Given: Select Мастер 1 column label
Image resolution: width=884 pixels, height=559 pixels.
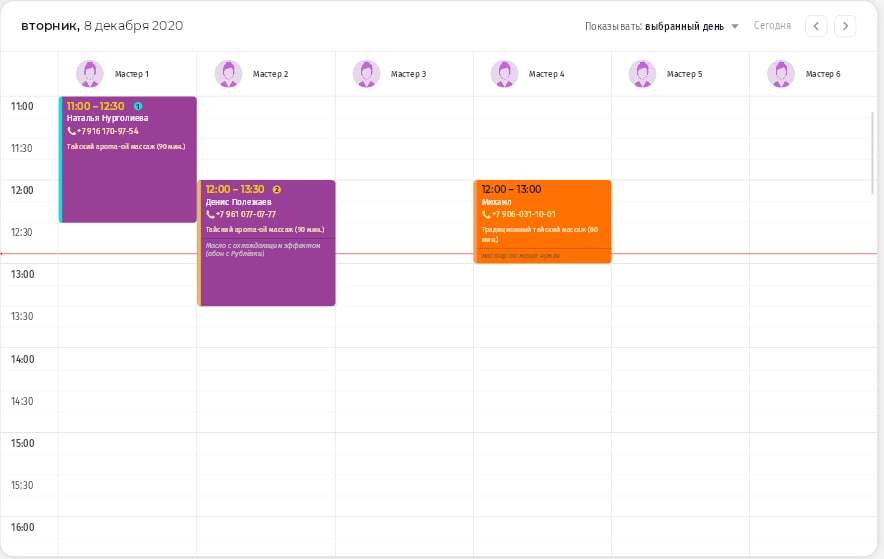Looking at the screenshot, I should tap(132, 74).
